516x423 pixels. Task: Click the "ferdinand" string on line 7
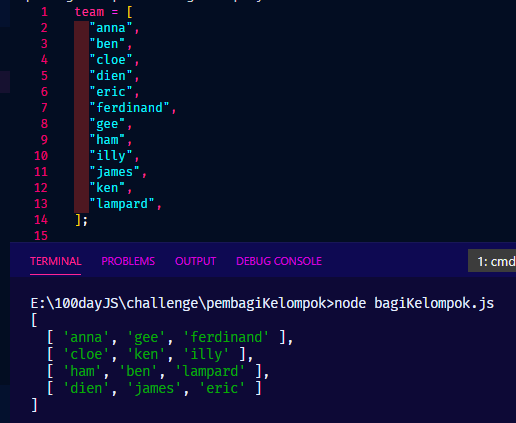click(129, 108)
